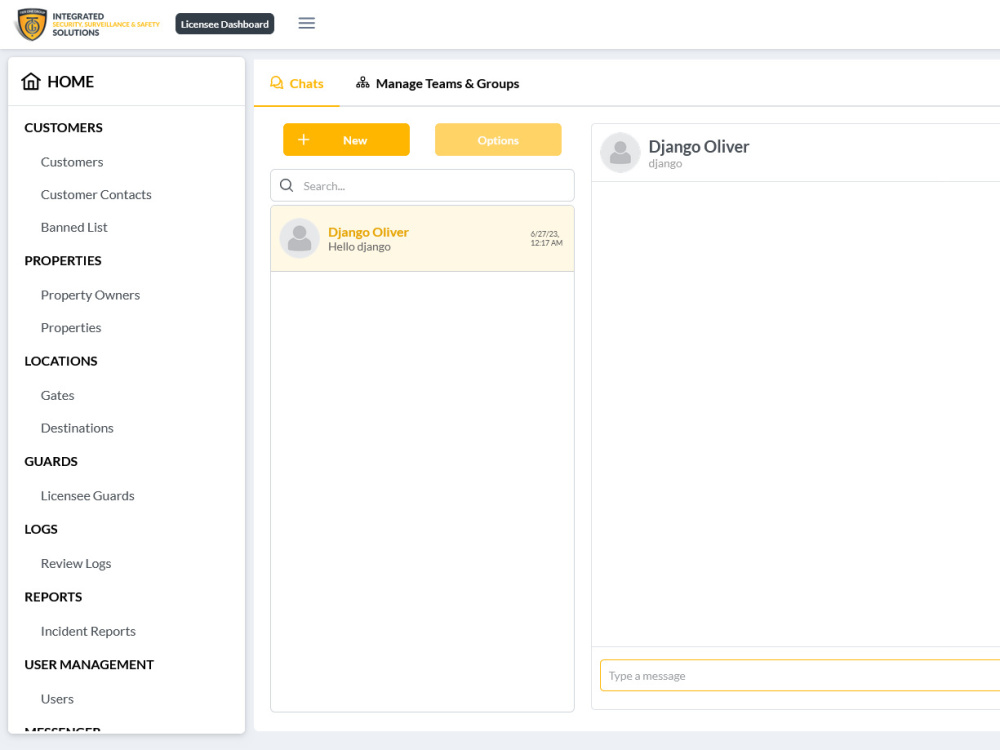Open Customer Contacts page
The width and height of the screenshot is (1000, 750).
coord(96,195)
